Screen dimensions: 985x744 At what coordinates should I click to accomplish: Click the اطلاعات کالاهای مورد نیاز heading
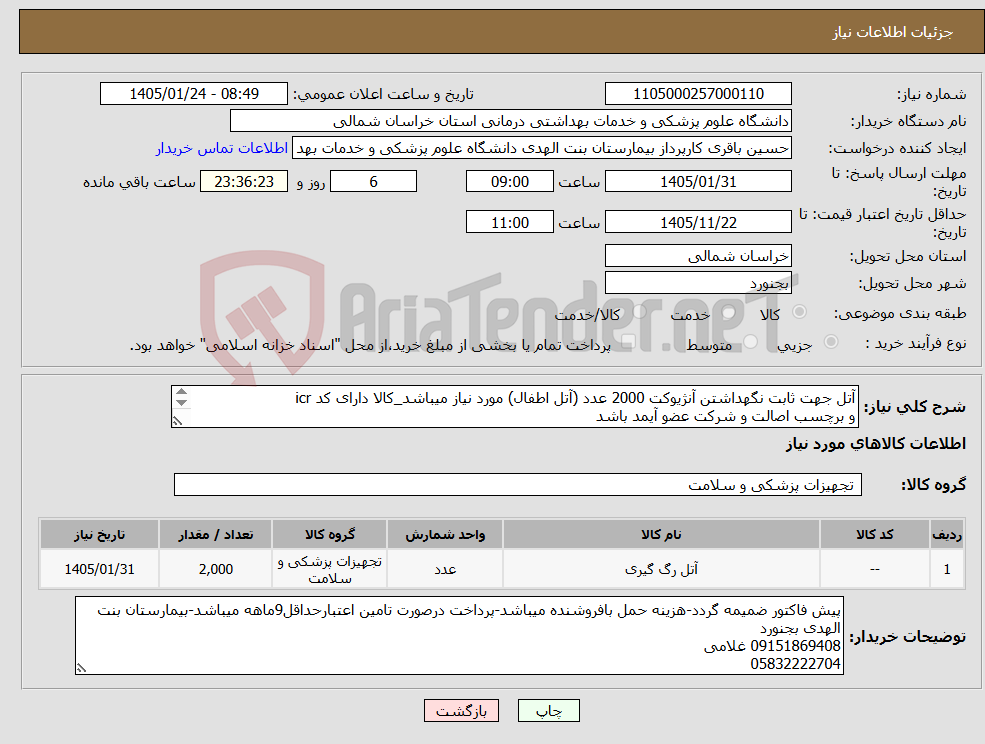876,444
